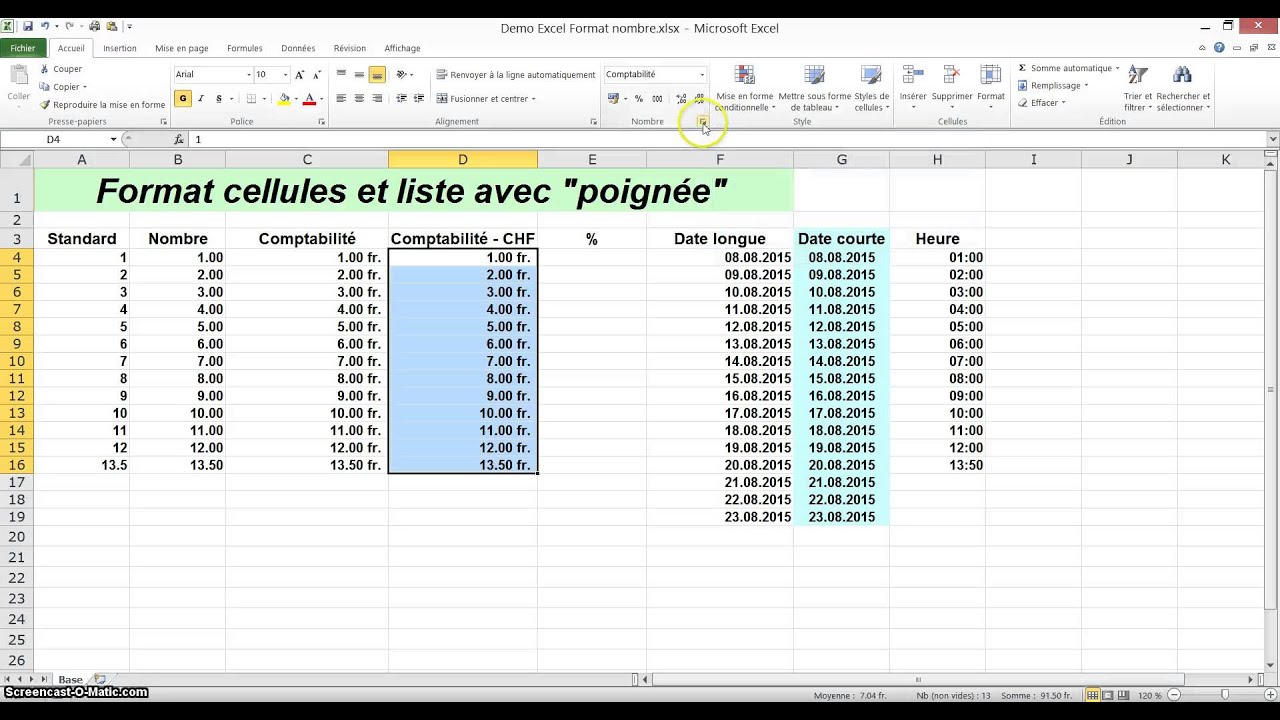Open Nombre dialog launcher arrow
This screenshot has height=720, width=1280.
coord(702,122)
